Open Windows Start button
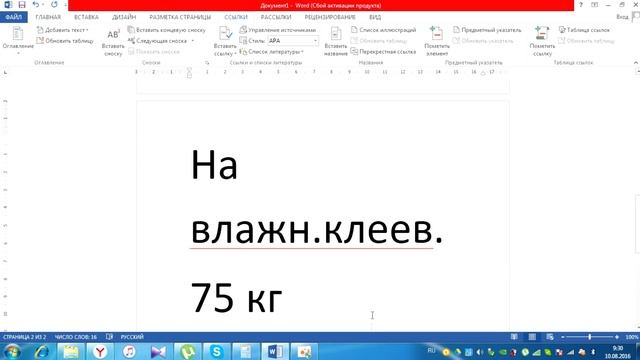Viewport: 640px width, 360px height. (x=12, y=351)
